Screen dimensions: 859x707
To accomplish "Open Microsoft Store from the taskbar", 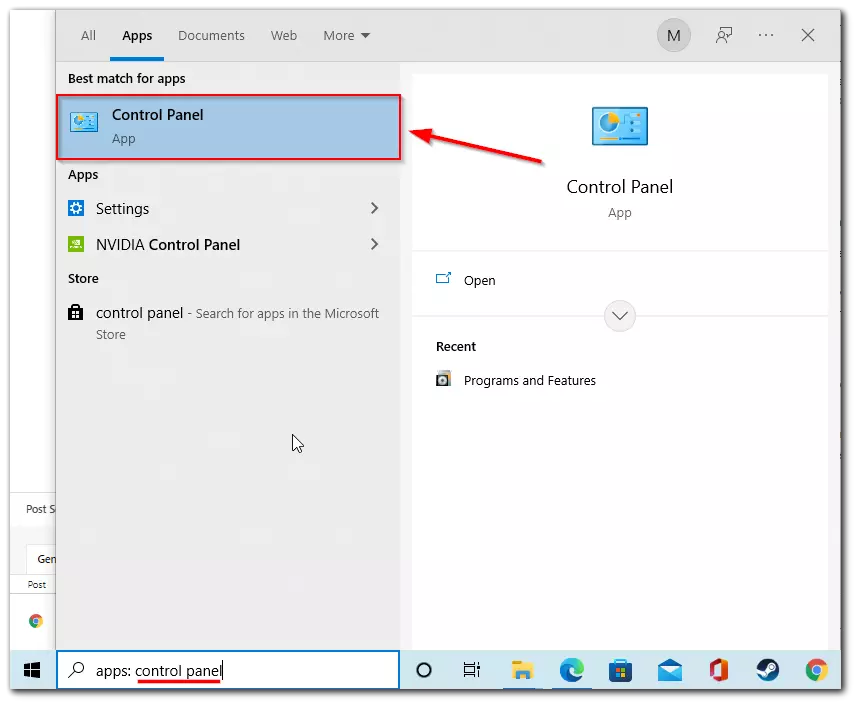I will [x=620, y=671].
